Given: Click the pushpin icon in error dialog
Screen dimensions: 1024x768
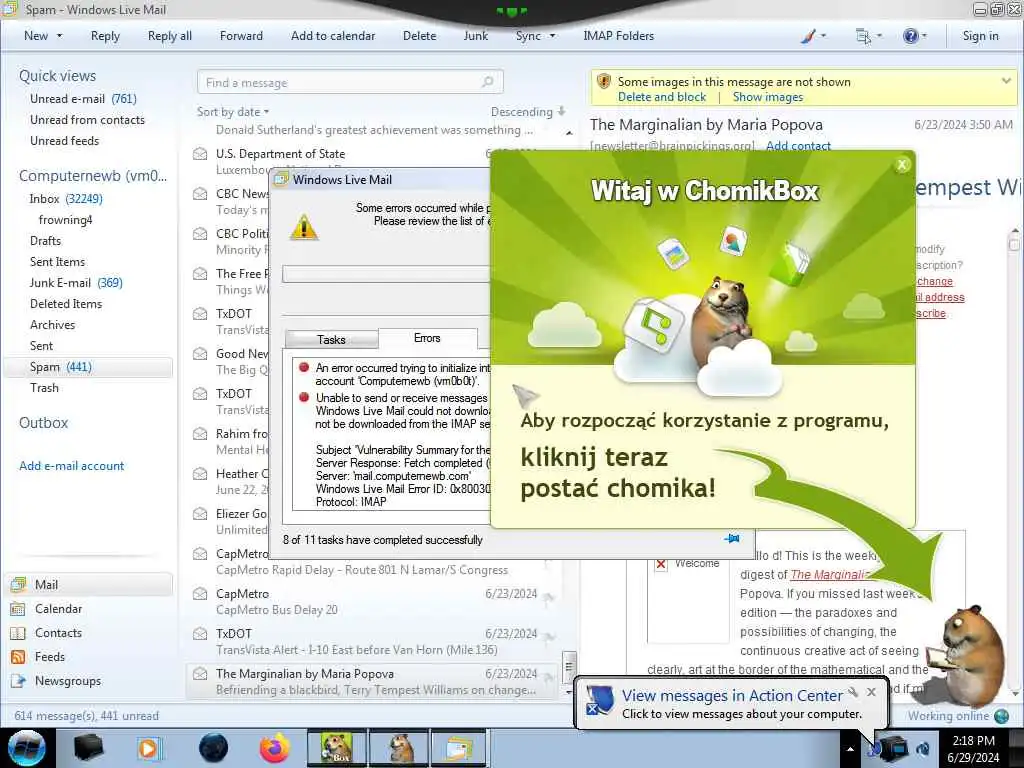Looking at the screenshot, I should 732,539.
